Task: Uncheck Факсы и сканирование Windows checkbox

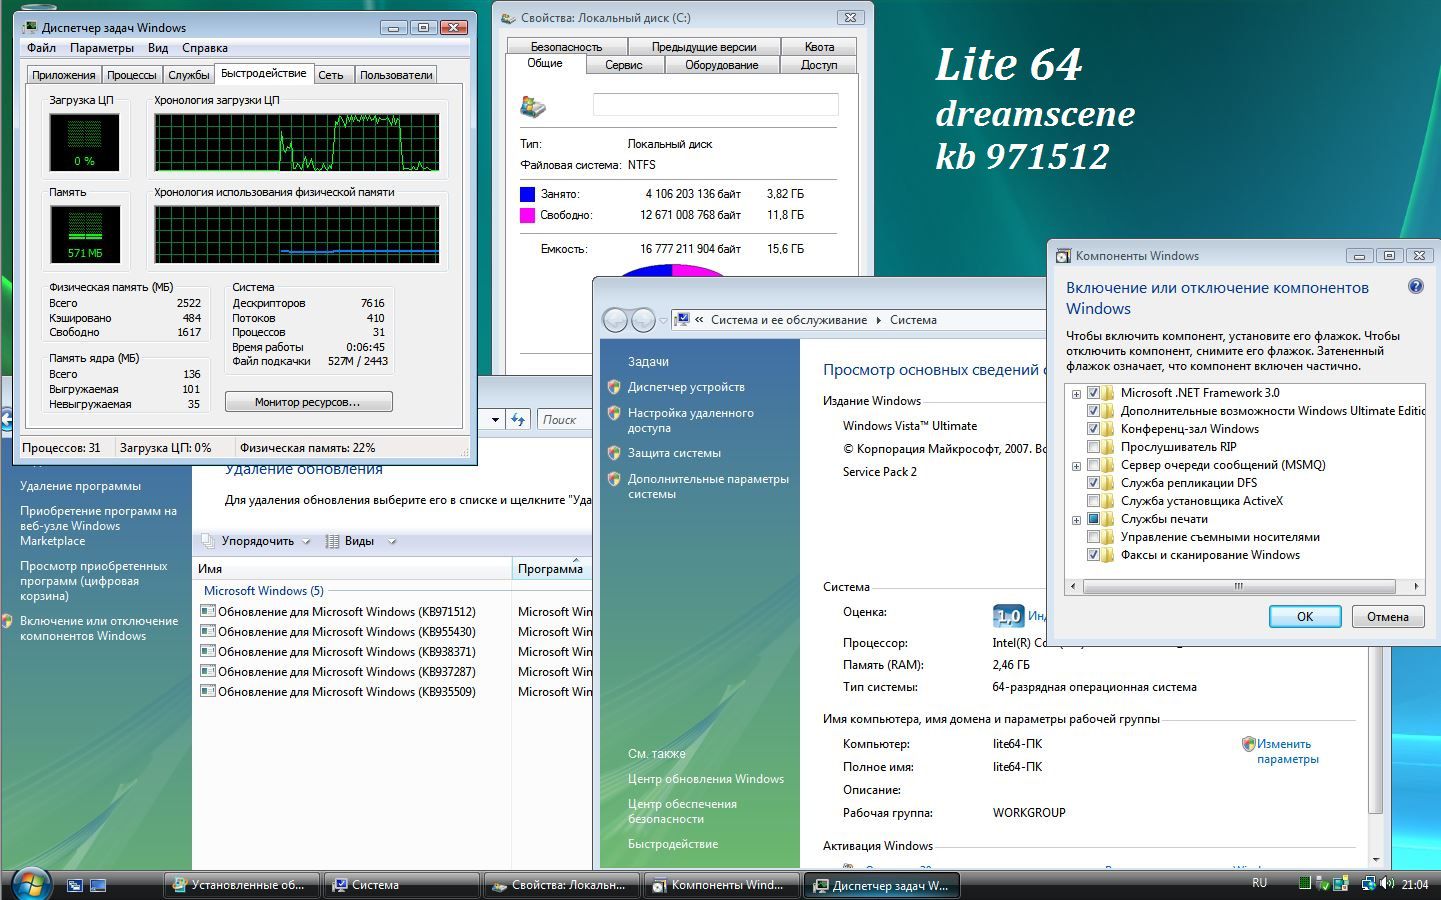Action: click(1093, 555)
